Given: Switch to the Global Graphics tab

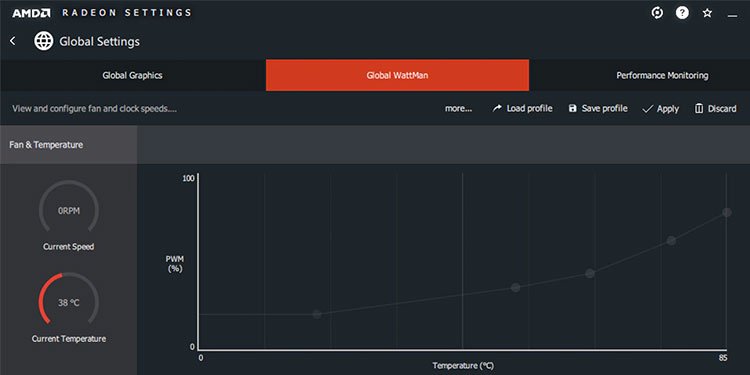Looking at the screenshot, I should 132,75.
